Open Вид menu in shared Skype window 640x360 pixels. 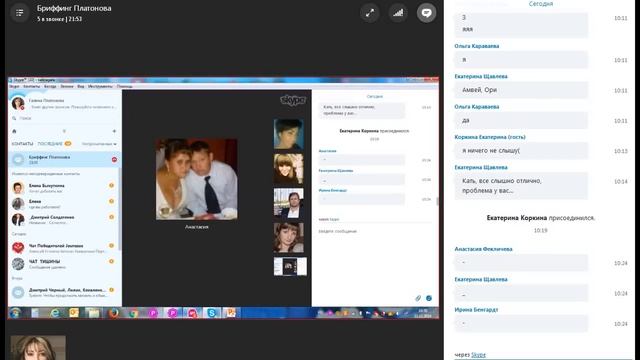tap(81, 87)
